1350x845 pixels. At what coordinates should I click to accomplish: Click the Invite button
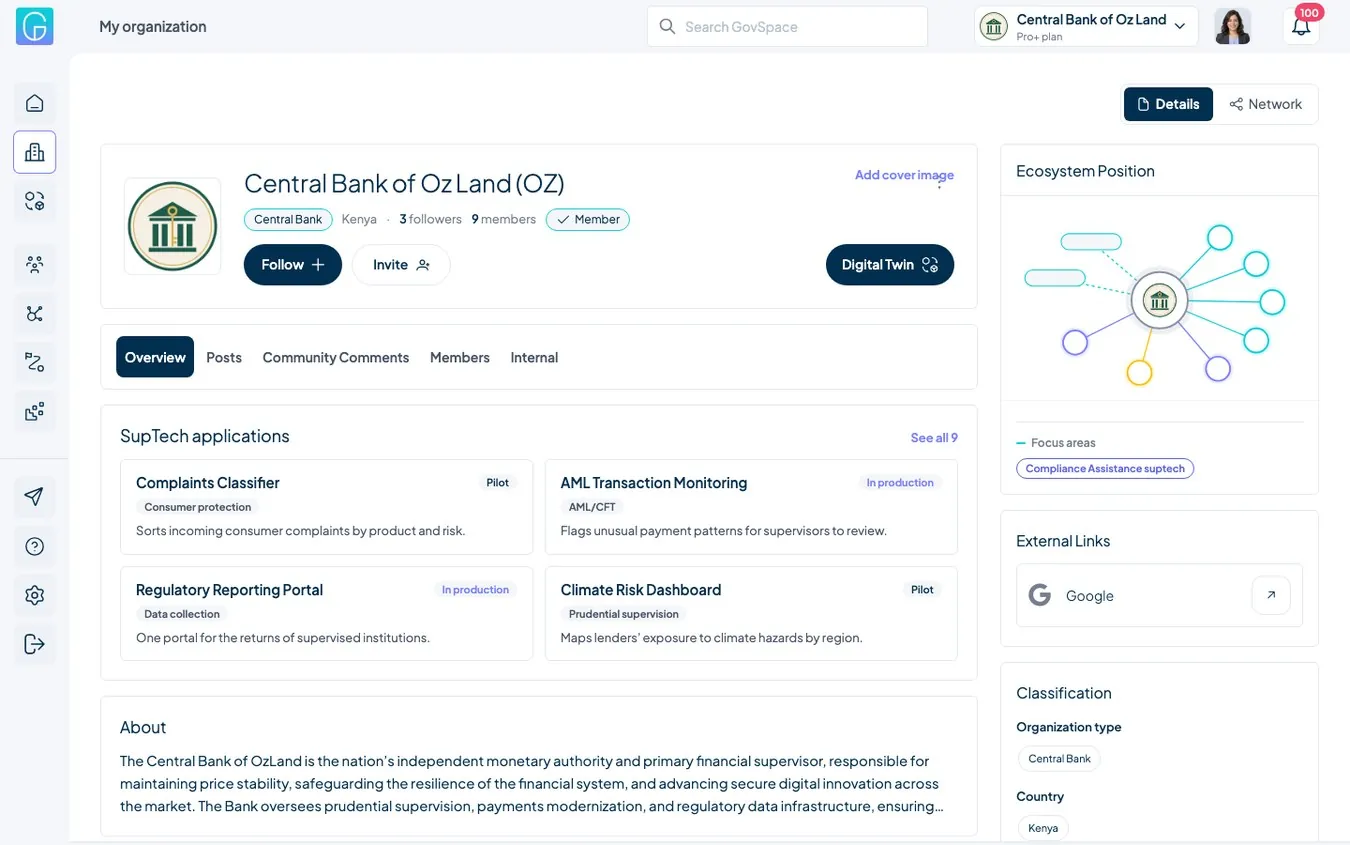[401, 265]
